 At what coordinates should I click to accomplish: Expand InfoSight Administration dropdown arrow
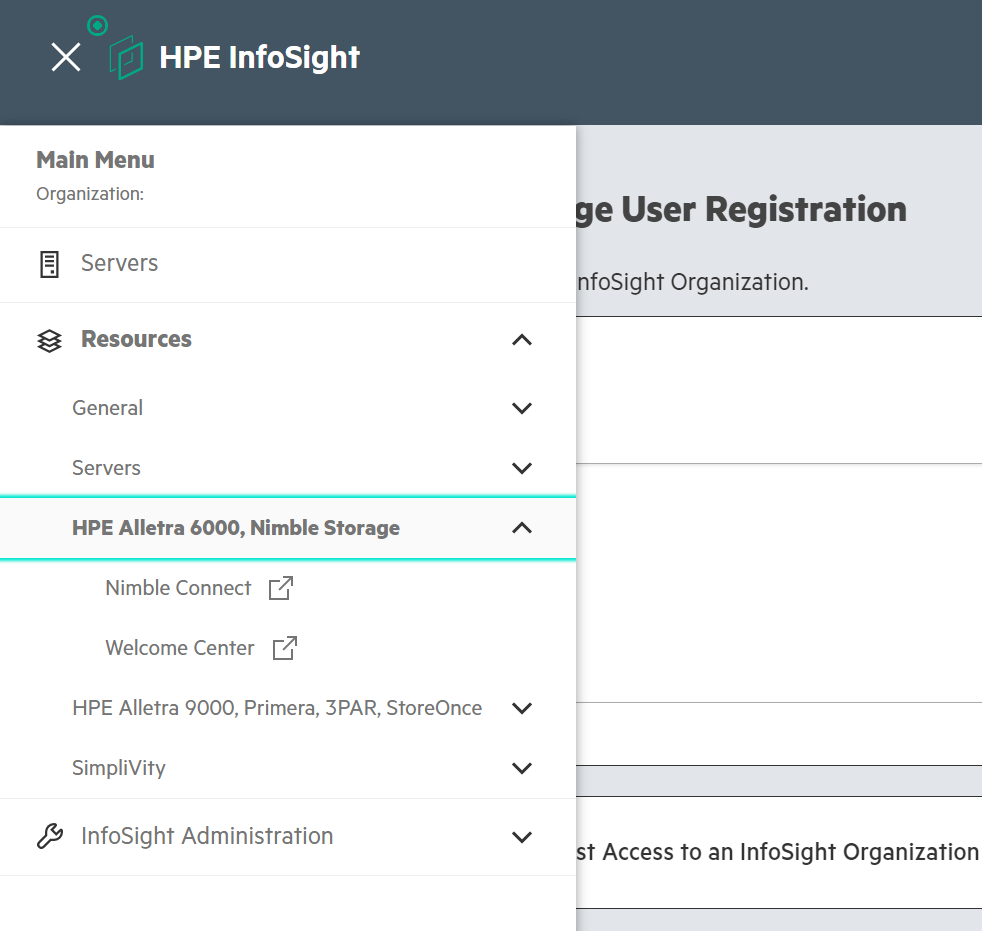(x=521, y=836)
